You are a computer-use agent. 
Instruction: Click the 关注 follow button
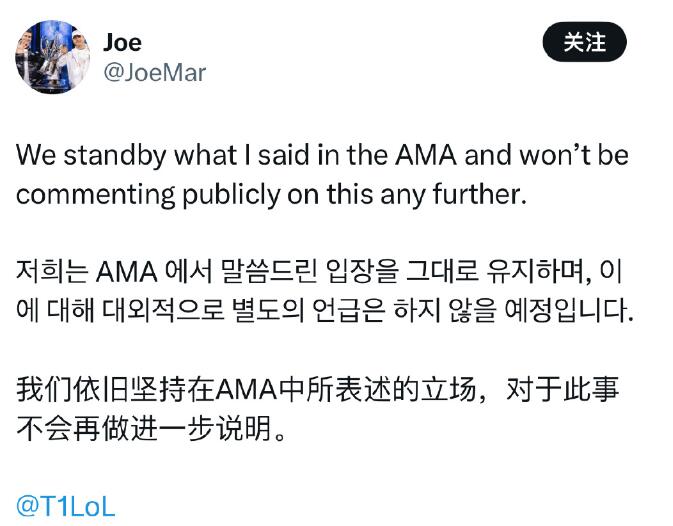coord(585,42)
